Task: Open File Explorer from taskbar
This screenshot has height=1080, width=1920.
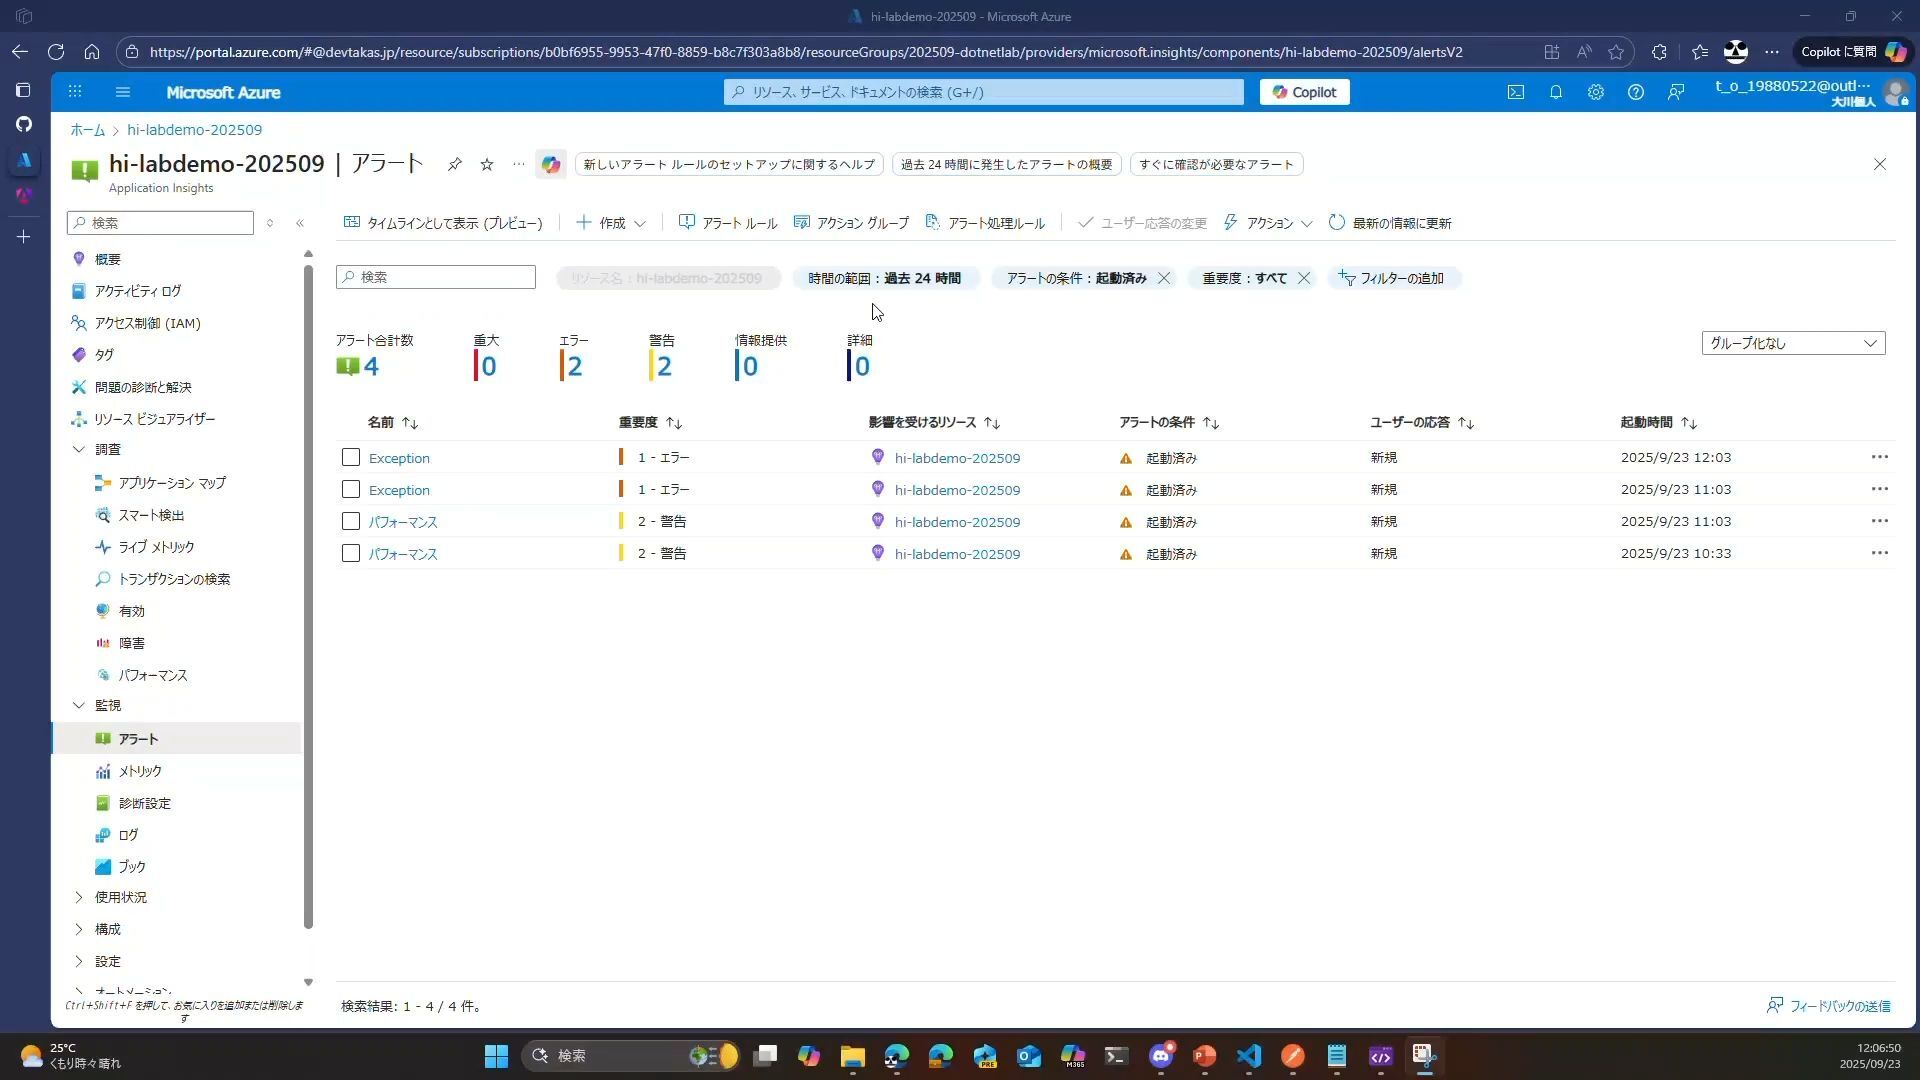Action: 852,1056
